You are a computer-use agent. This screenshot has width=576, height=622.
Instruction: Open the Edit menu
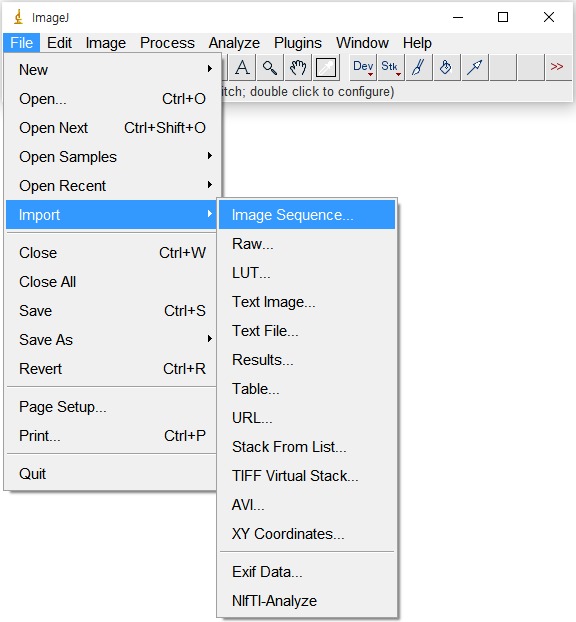pos(60,43)
